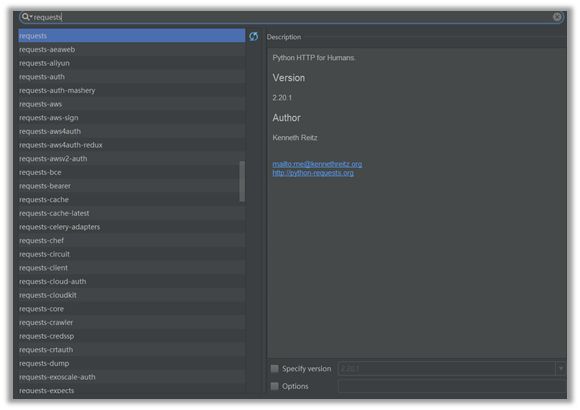Clear the search field with the X icon

557,17
